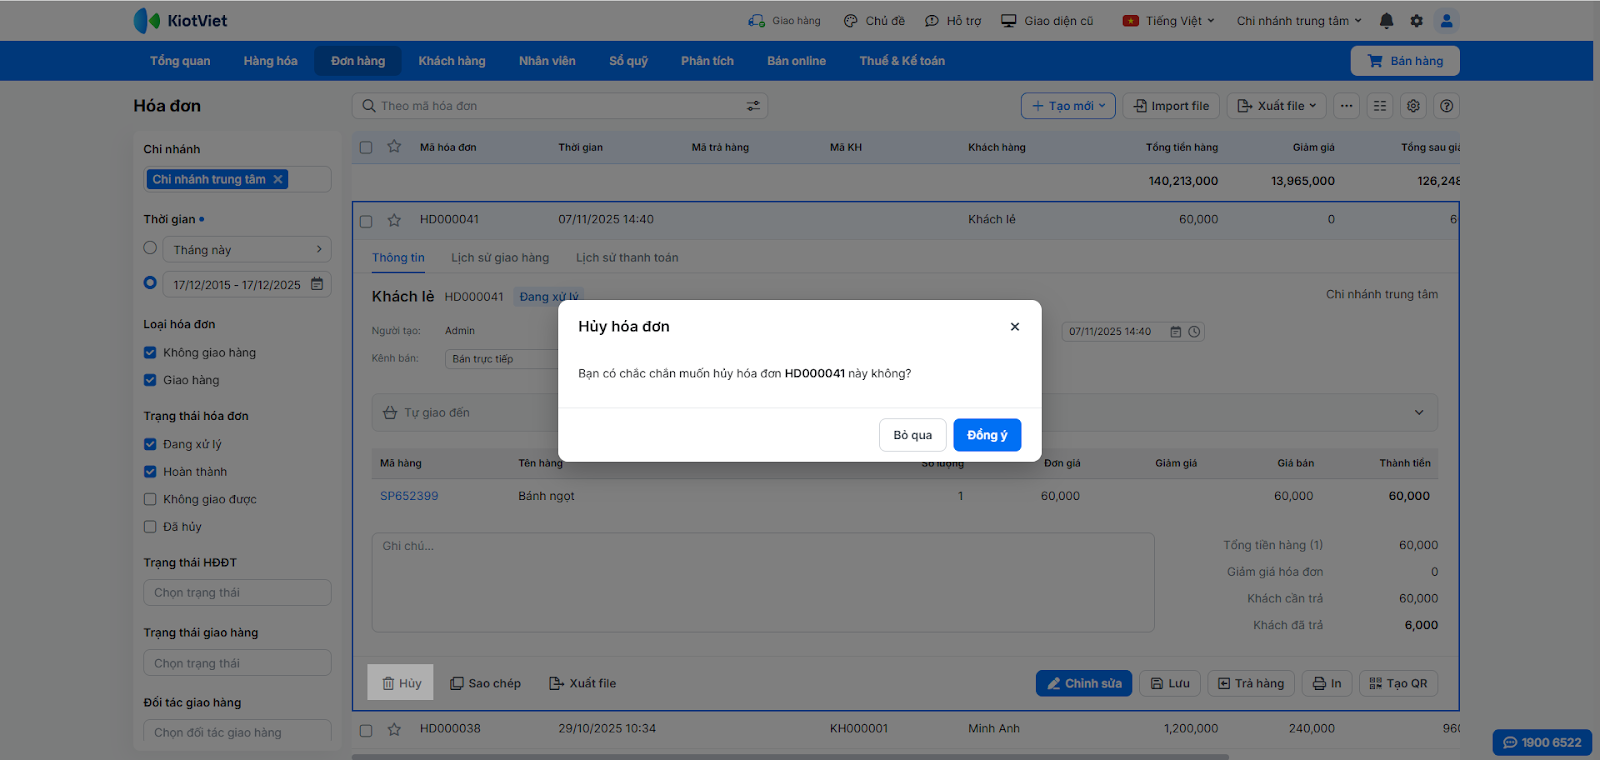
Task: Go to Tổng quan menu
Action: [180, 61]
